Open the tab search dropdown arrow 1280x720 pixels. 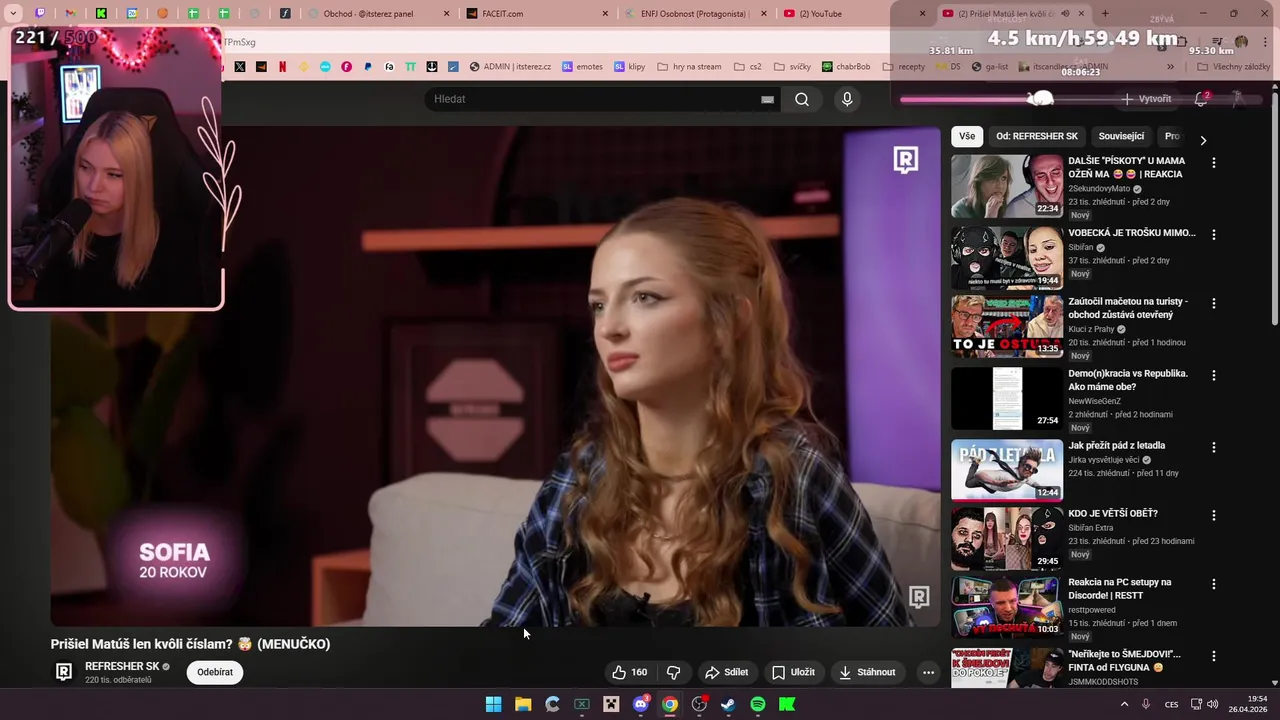pos(13,14)
